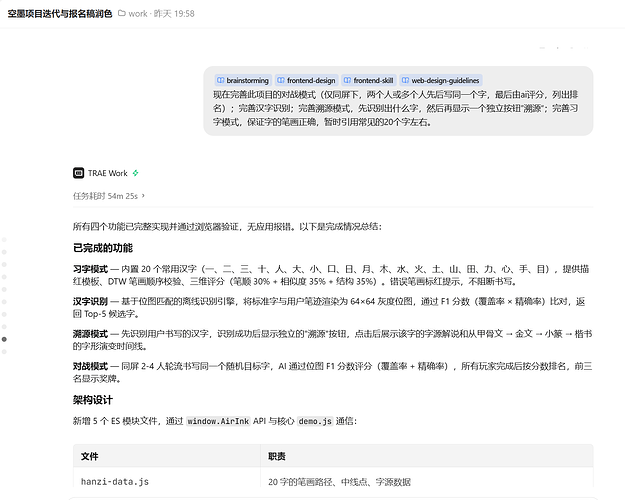This screenshot has height=500, width=625.
Task: Select the frontend-skill tag
Action: [x=369, y=81]
